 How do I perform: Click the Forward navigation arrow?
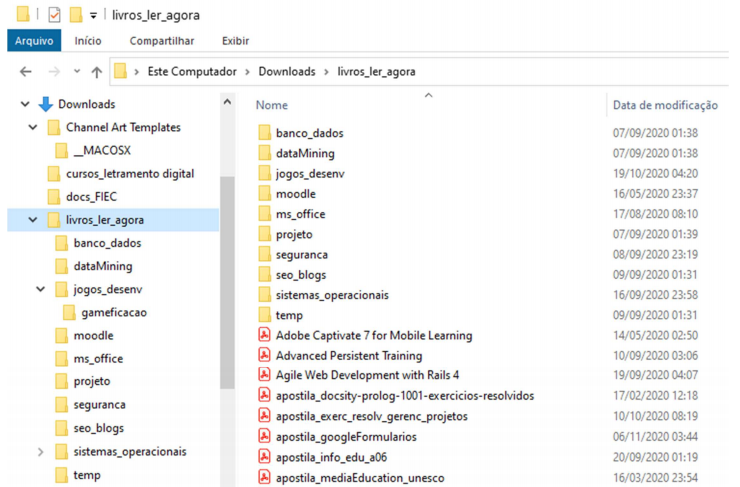(54, 72)
